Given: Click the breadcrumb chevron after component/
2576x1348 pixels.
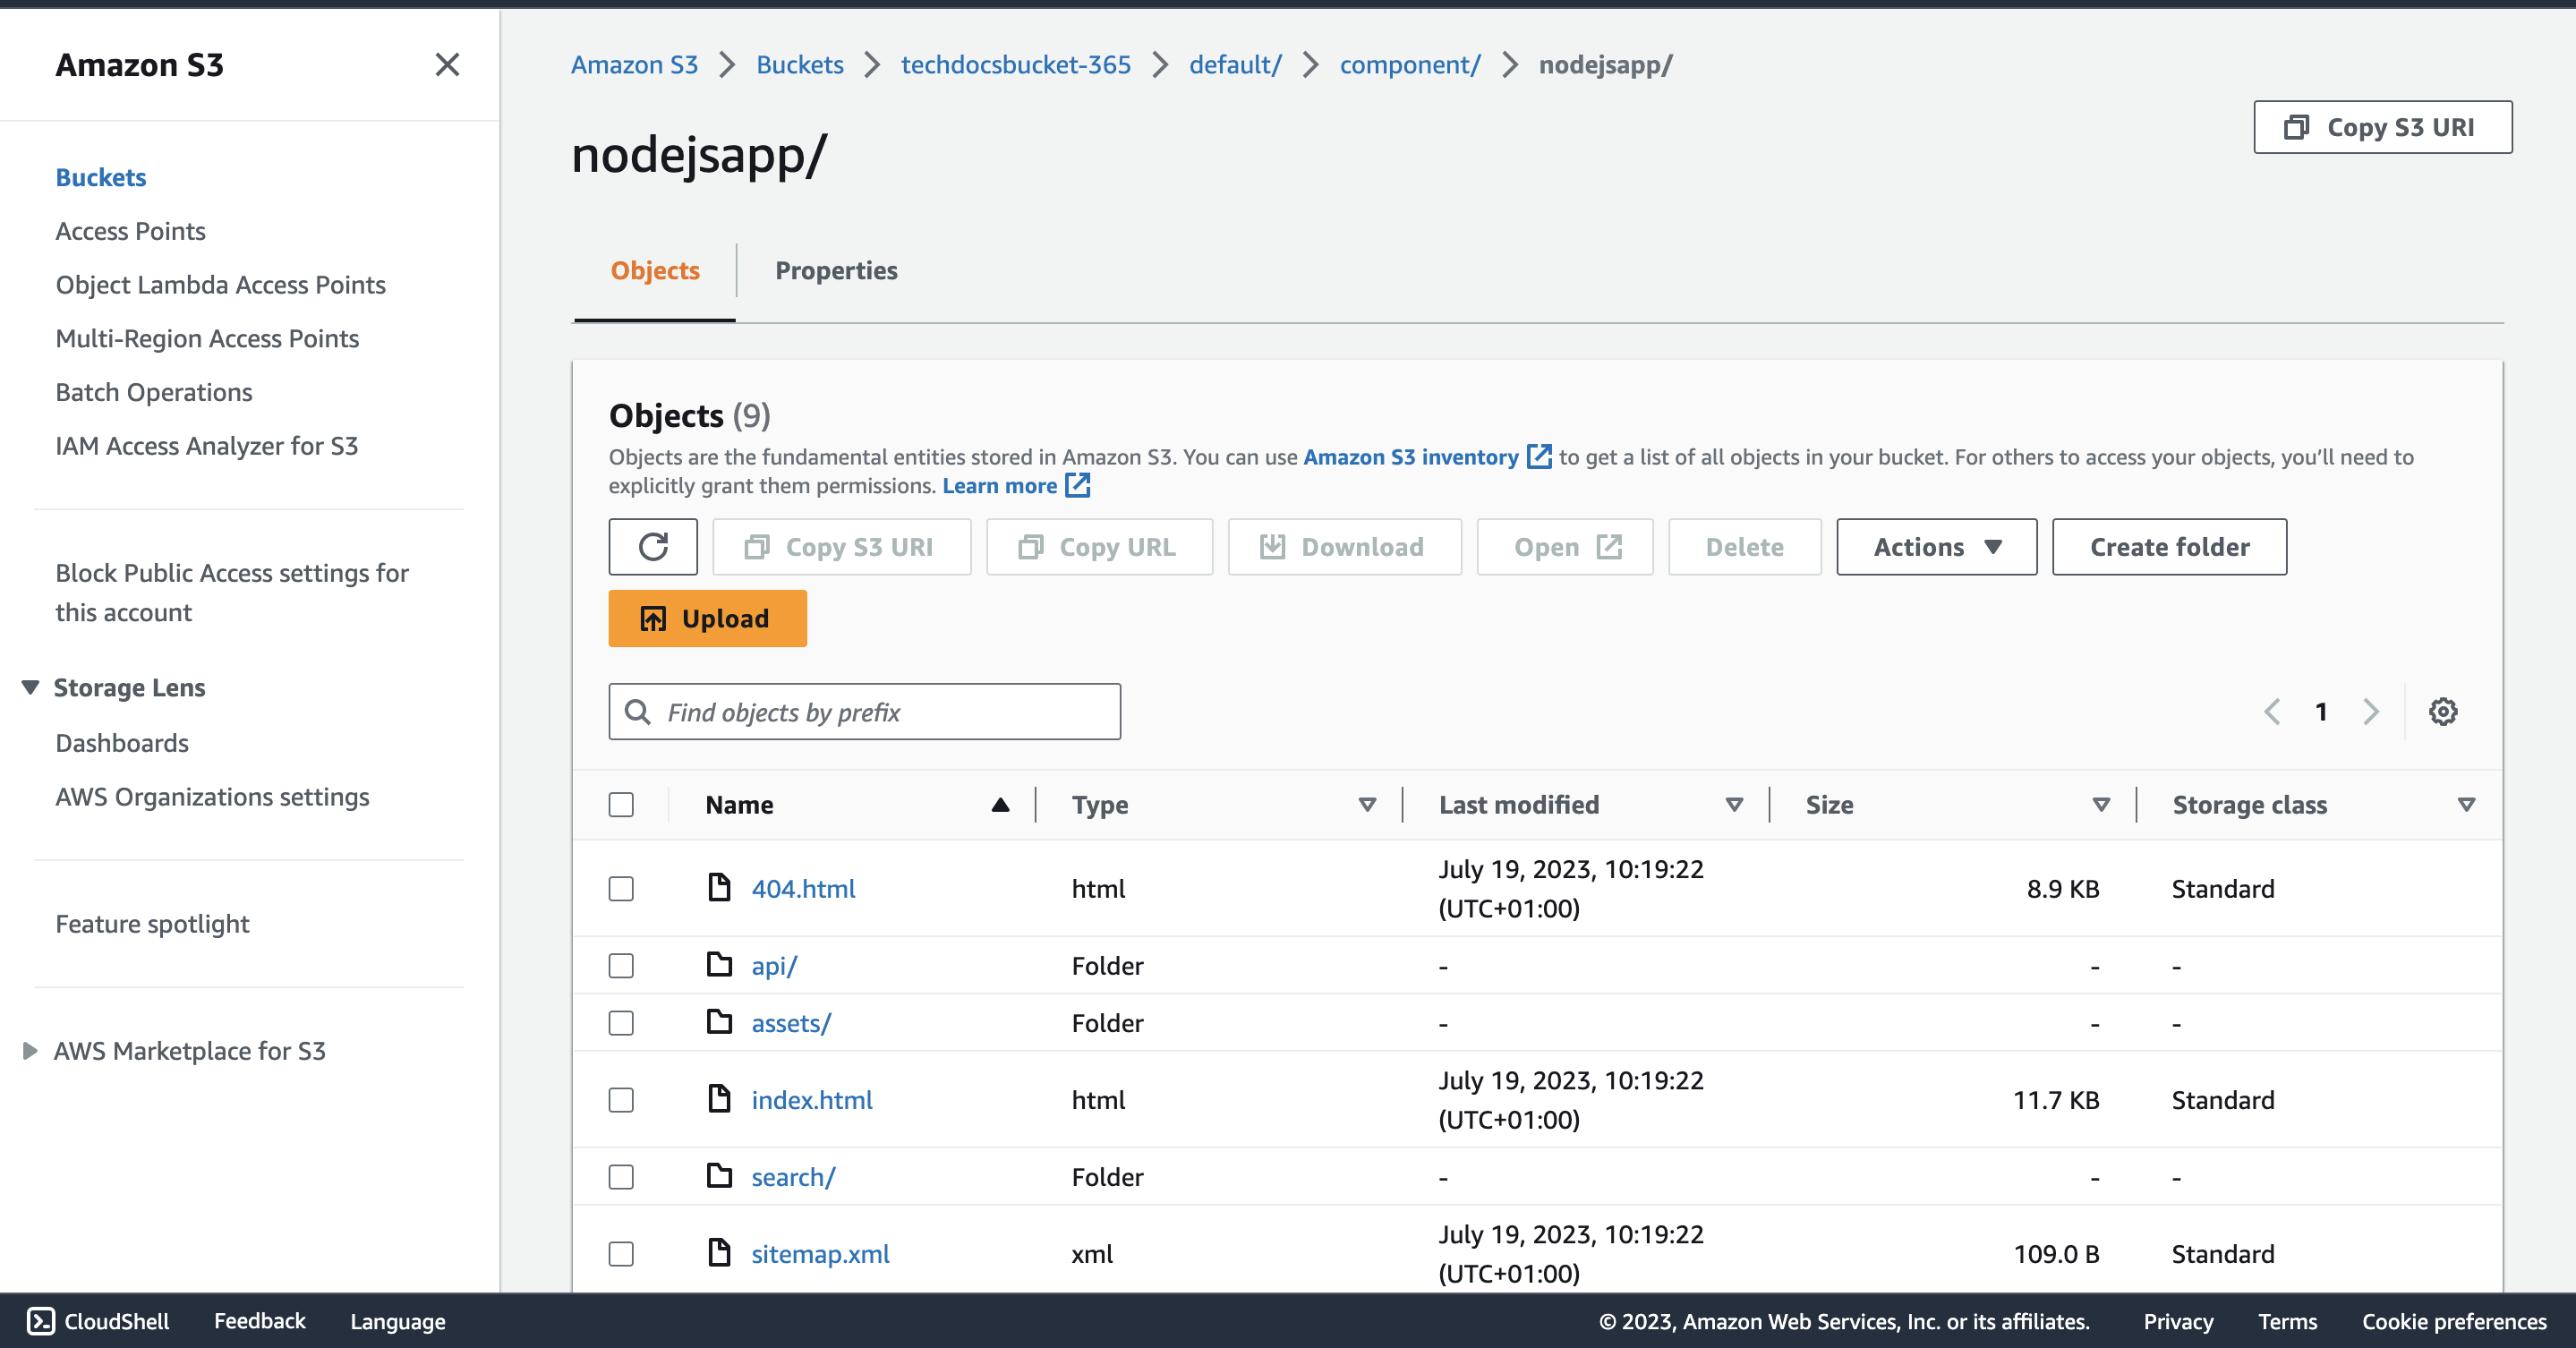Looking at the screenshot, I should point(1510,65).
